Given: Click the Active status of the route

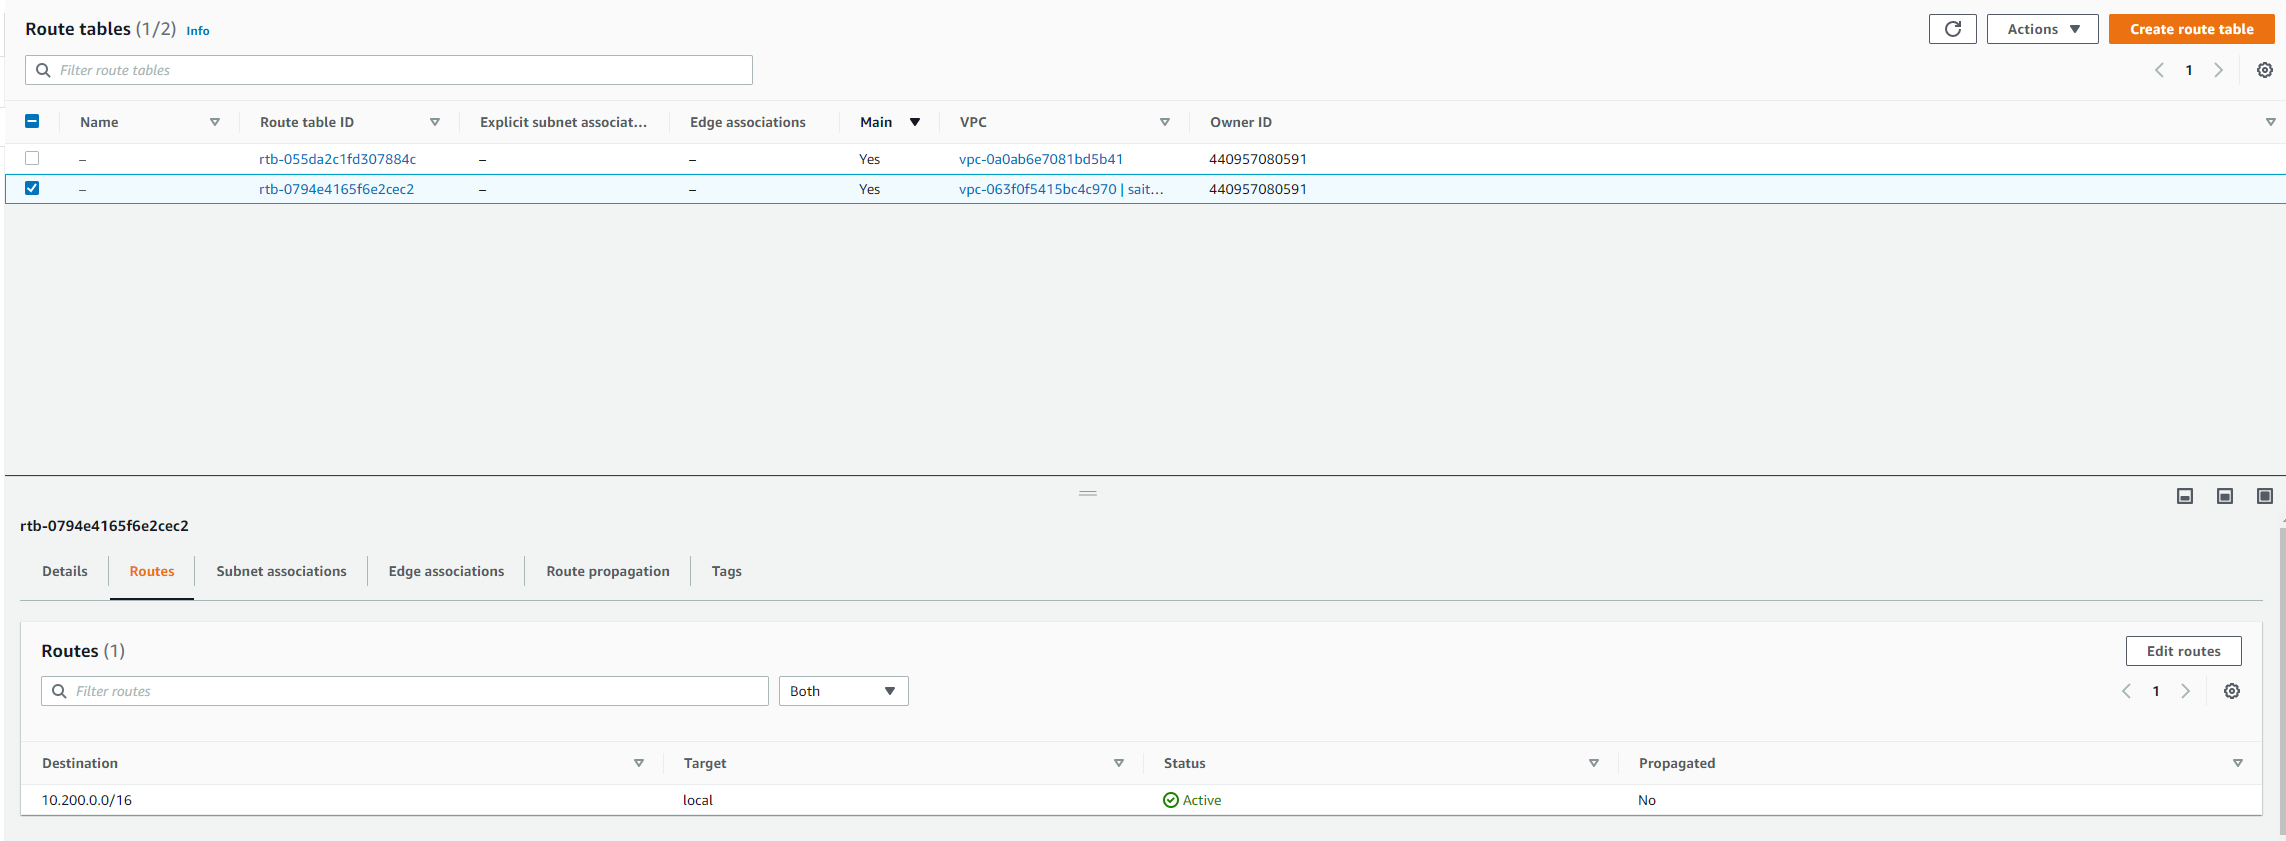Looking at the screenshot, I should tap(1192, 800).
